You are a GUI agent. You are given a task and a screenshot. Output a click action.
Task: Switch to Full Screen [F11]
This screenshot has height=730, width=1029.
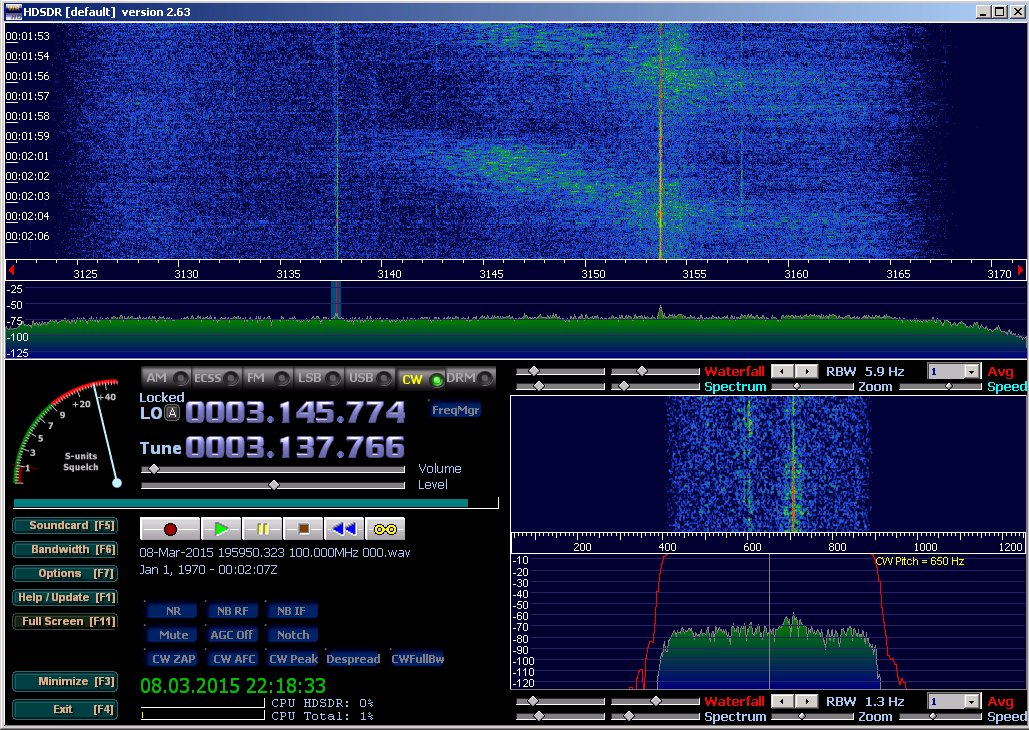[66, 621]
